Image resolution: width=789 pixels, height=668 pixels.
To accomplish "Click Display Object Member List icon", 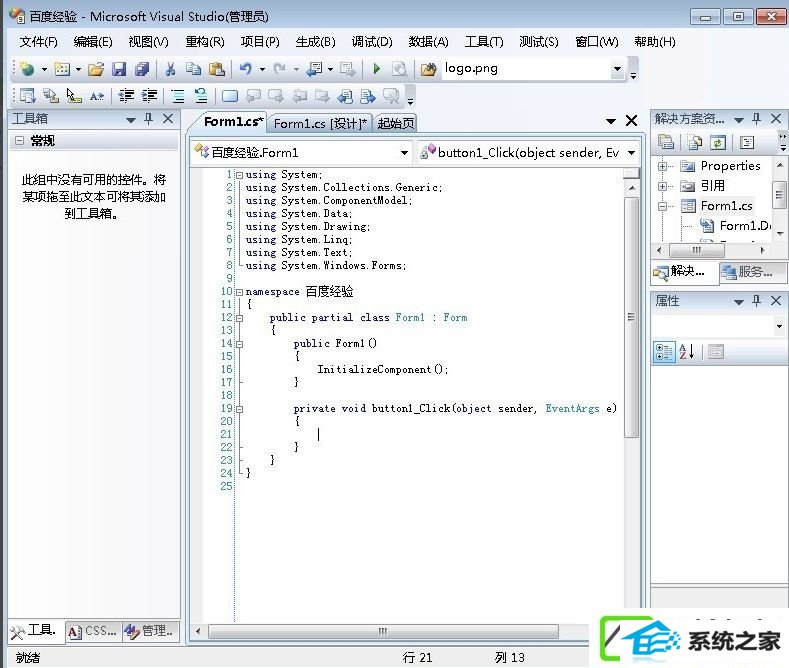I will tap(27, 96).
